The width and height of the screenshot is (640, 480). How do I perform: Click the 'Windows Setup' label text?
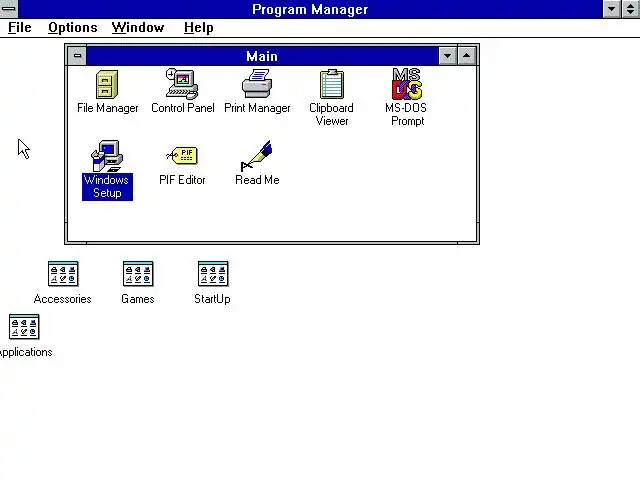pos(107,187)
